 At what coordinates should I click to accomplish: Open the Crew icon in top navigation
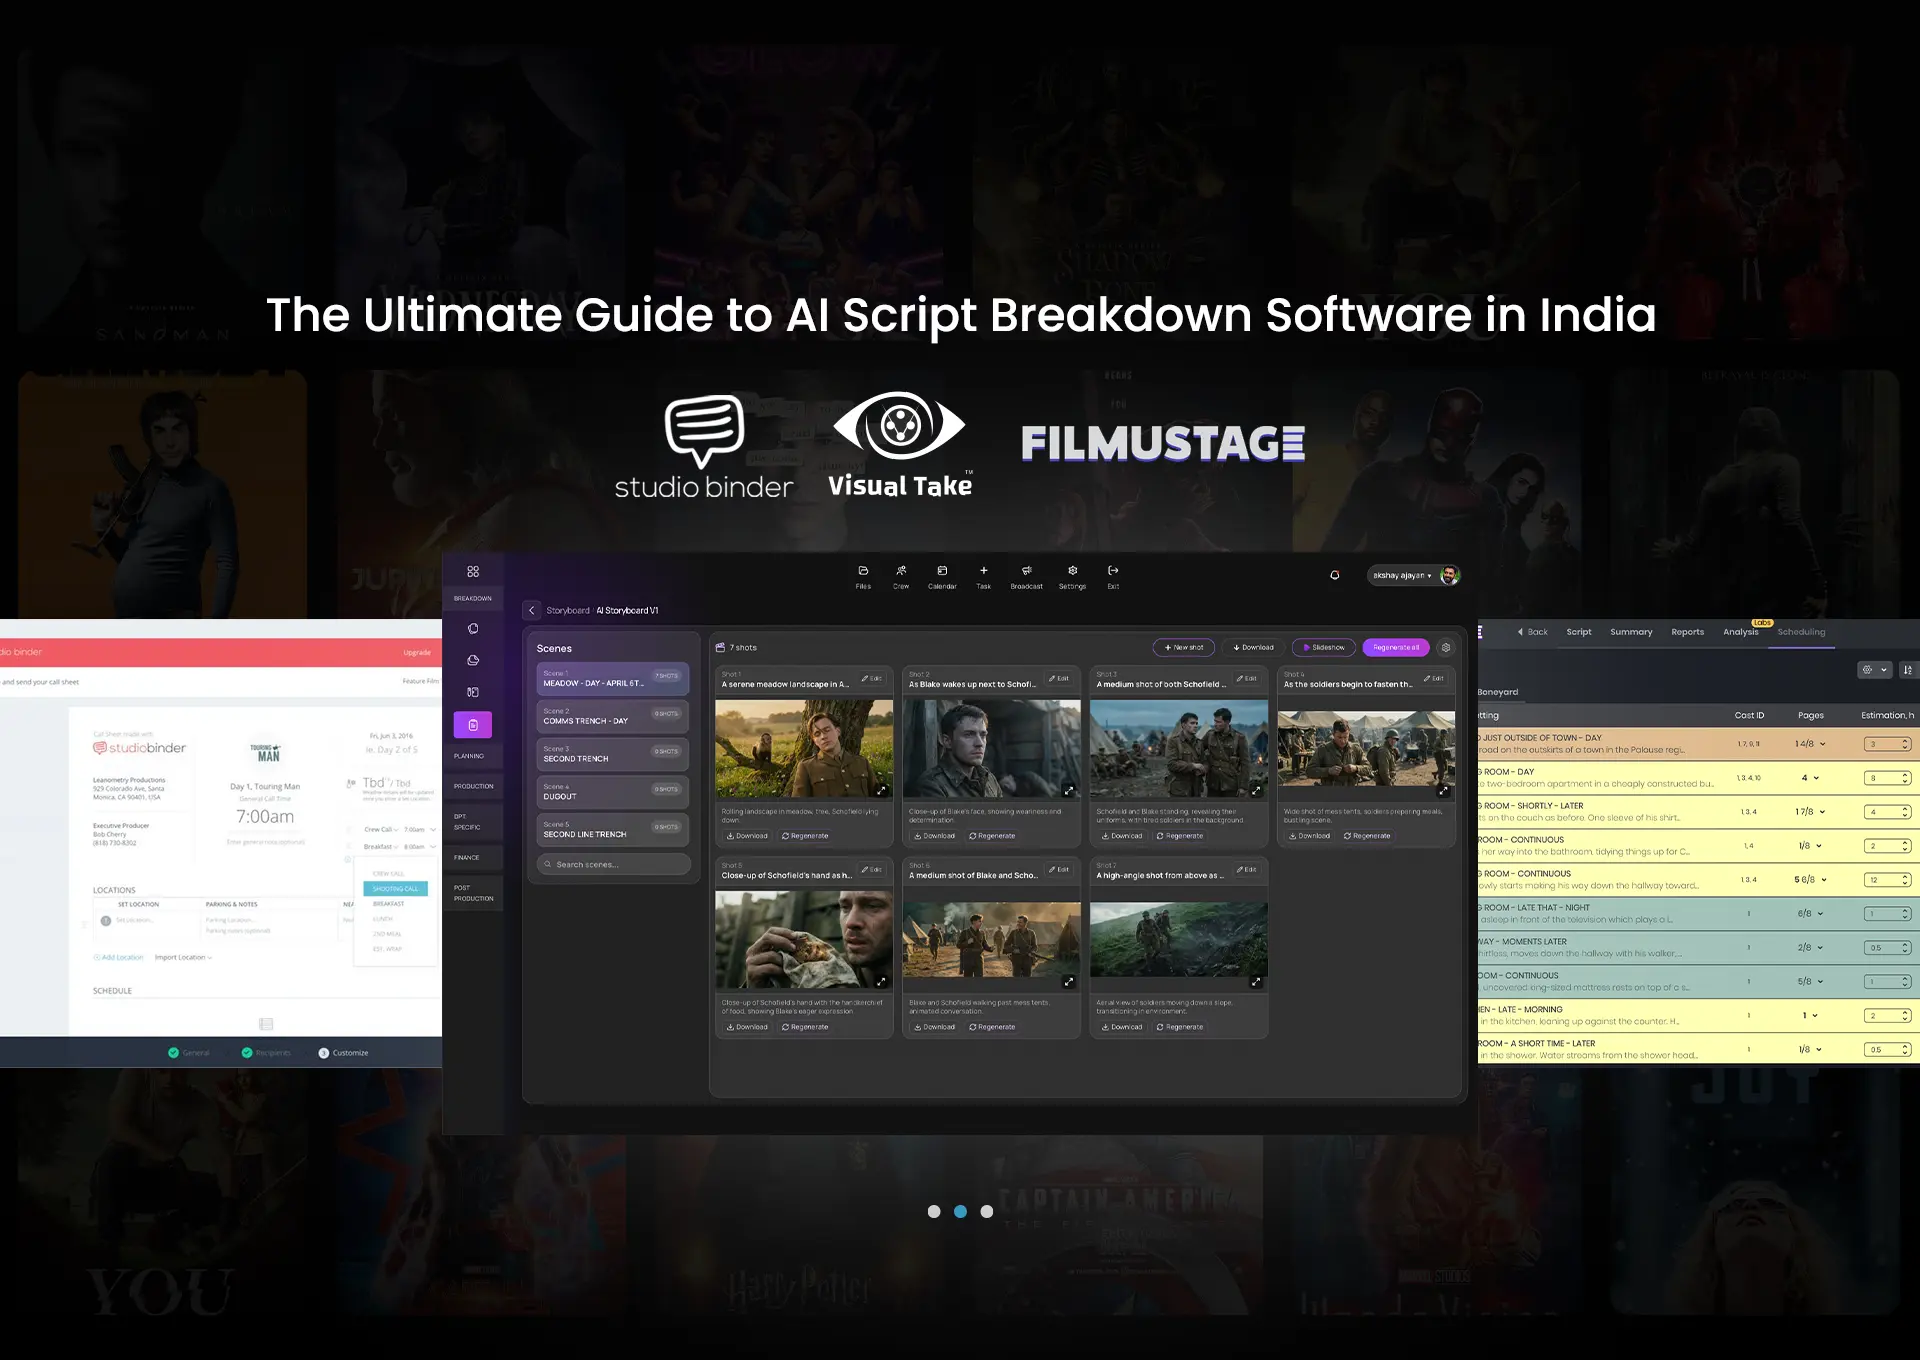[901, 571]
